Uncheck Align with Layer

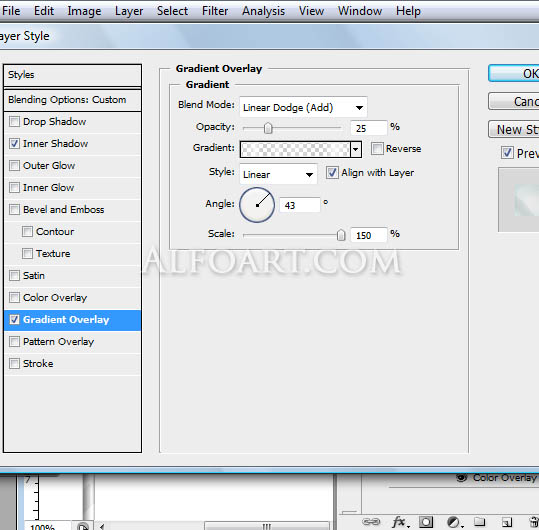coord(332,172)
